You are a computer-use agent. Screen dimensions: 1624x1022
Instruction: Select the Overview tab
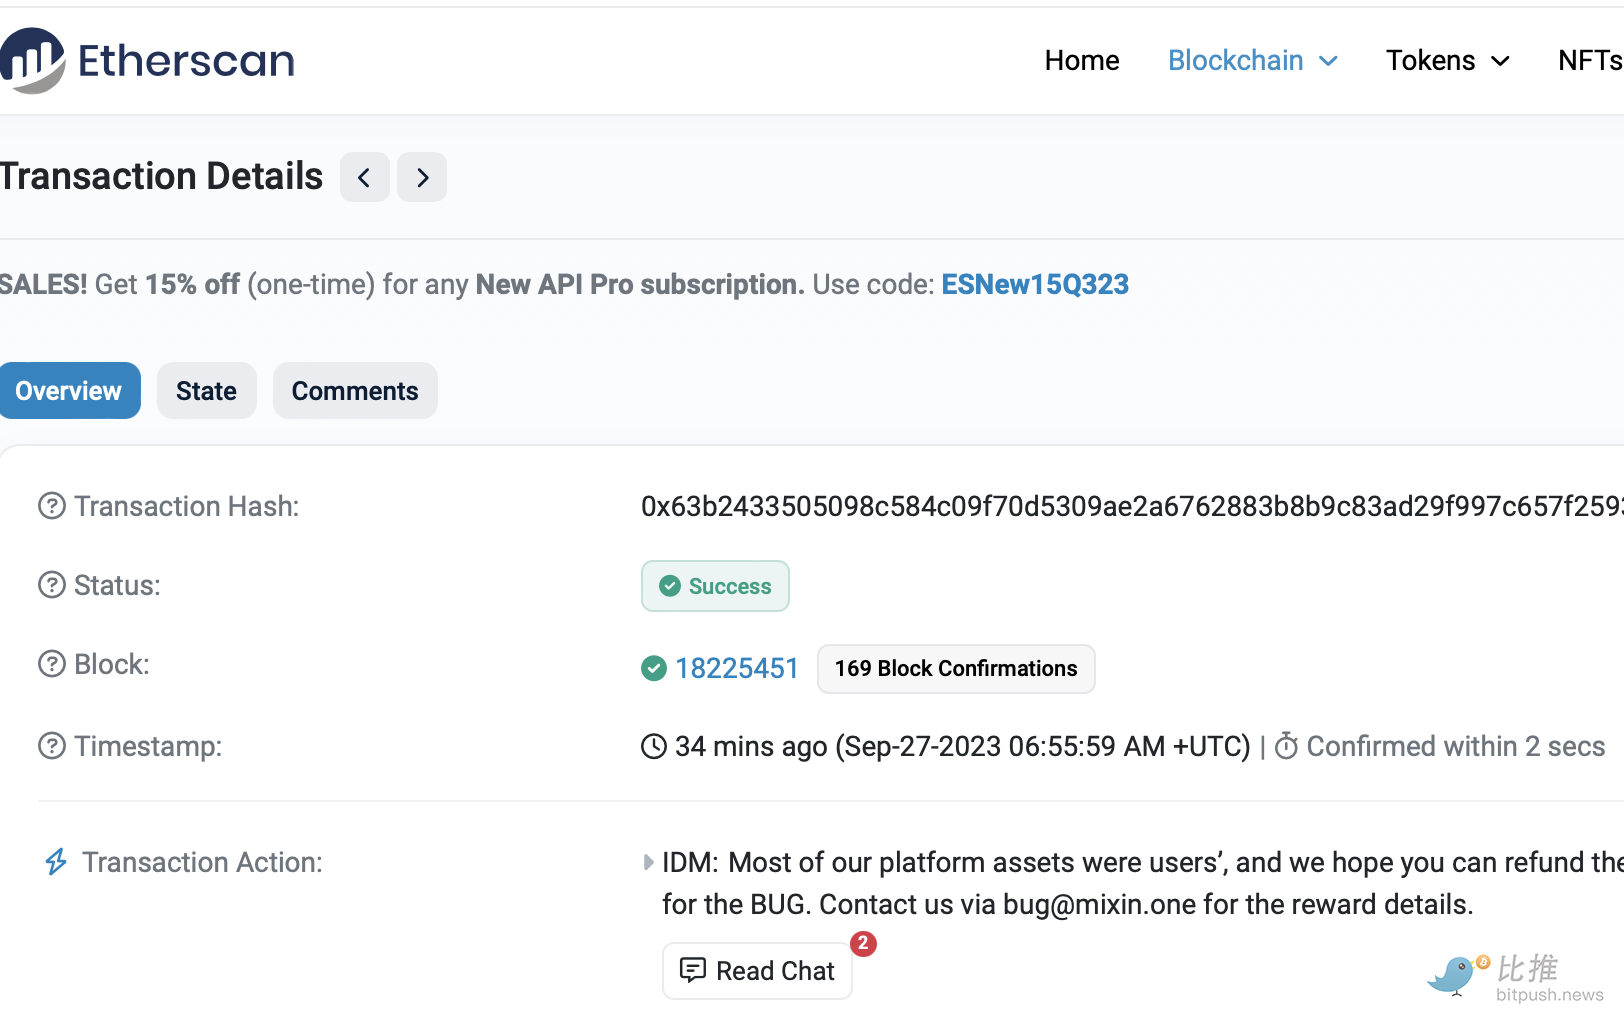click(x=69, y=391)
